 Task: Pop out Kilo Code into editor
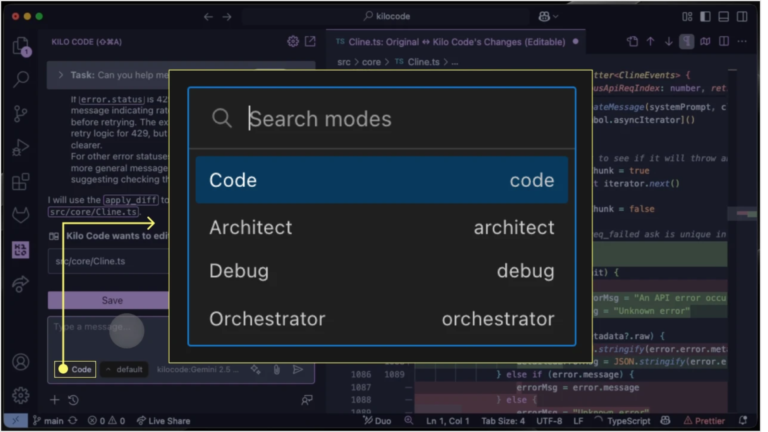click(311, 42)
